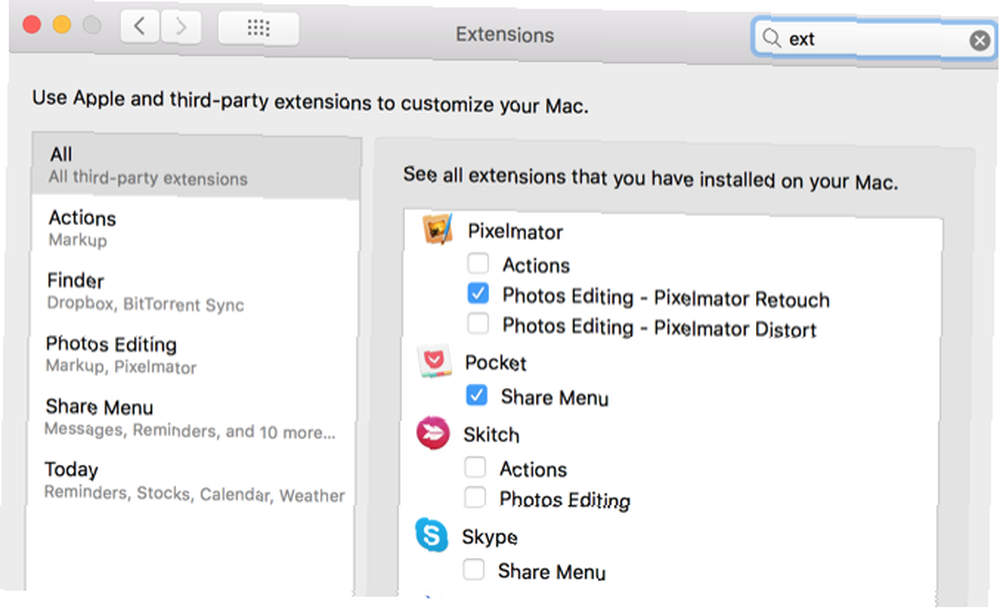Click 'Dropbox, BitTorrent Sync' subtitle text

pyautogui.click(x=145, y=304)
